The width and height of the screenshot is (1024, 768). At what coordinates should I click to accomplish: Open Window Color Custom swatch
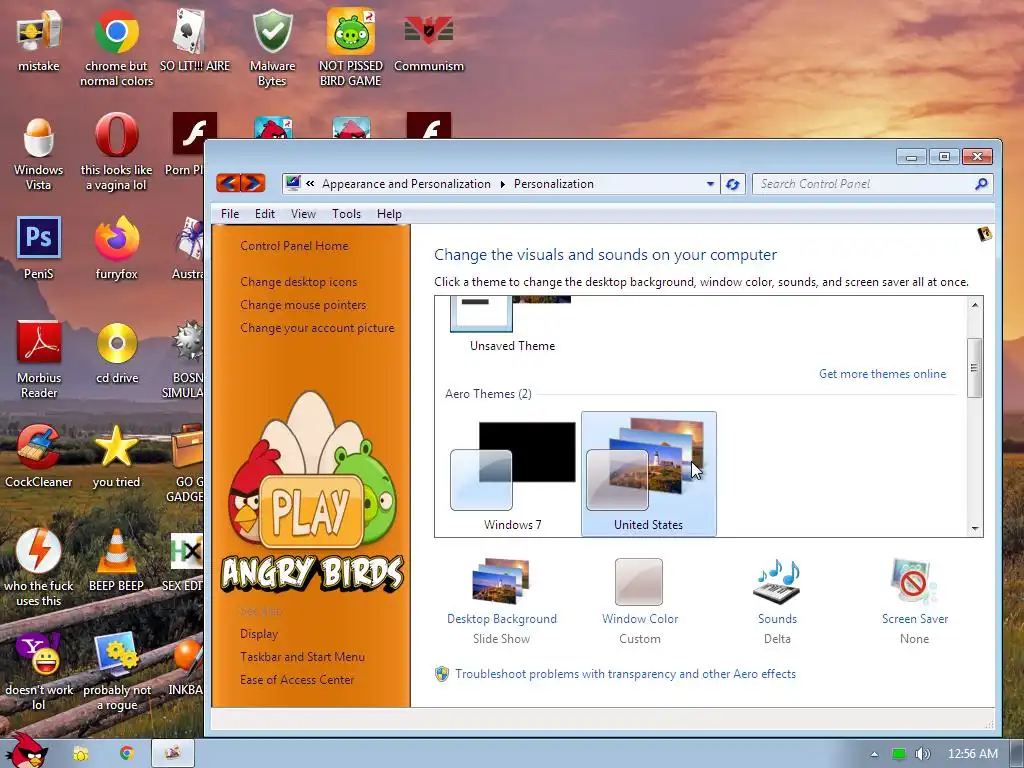pyautogui.click(x=639, y=602)
